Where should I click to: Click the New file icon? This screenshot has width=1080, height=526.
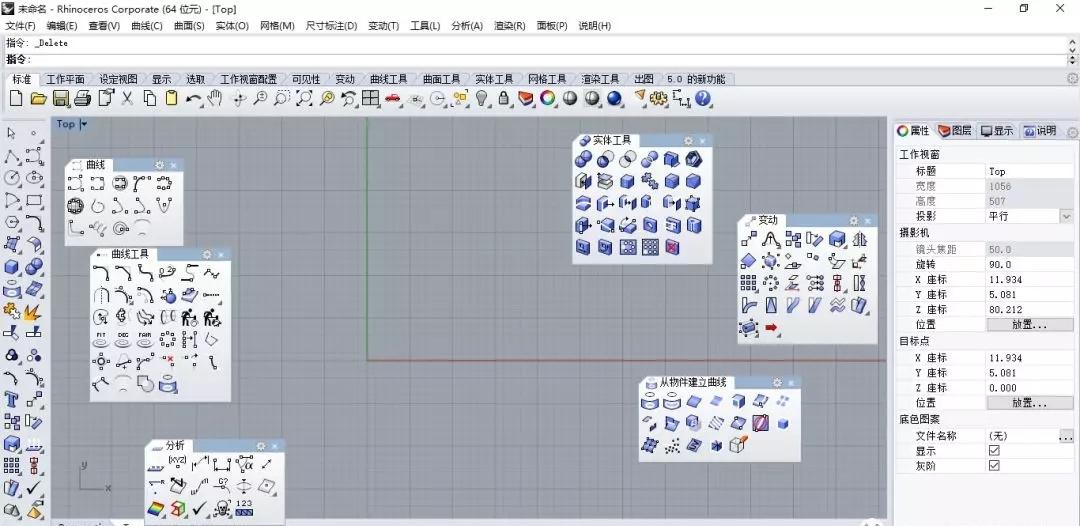(x=16, y=99)
